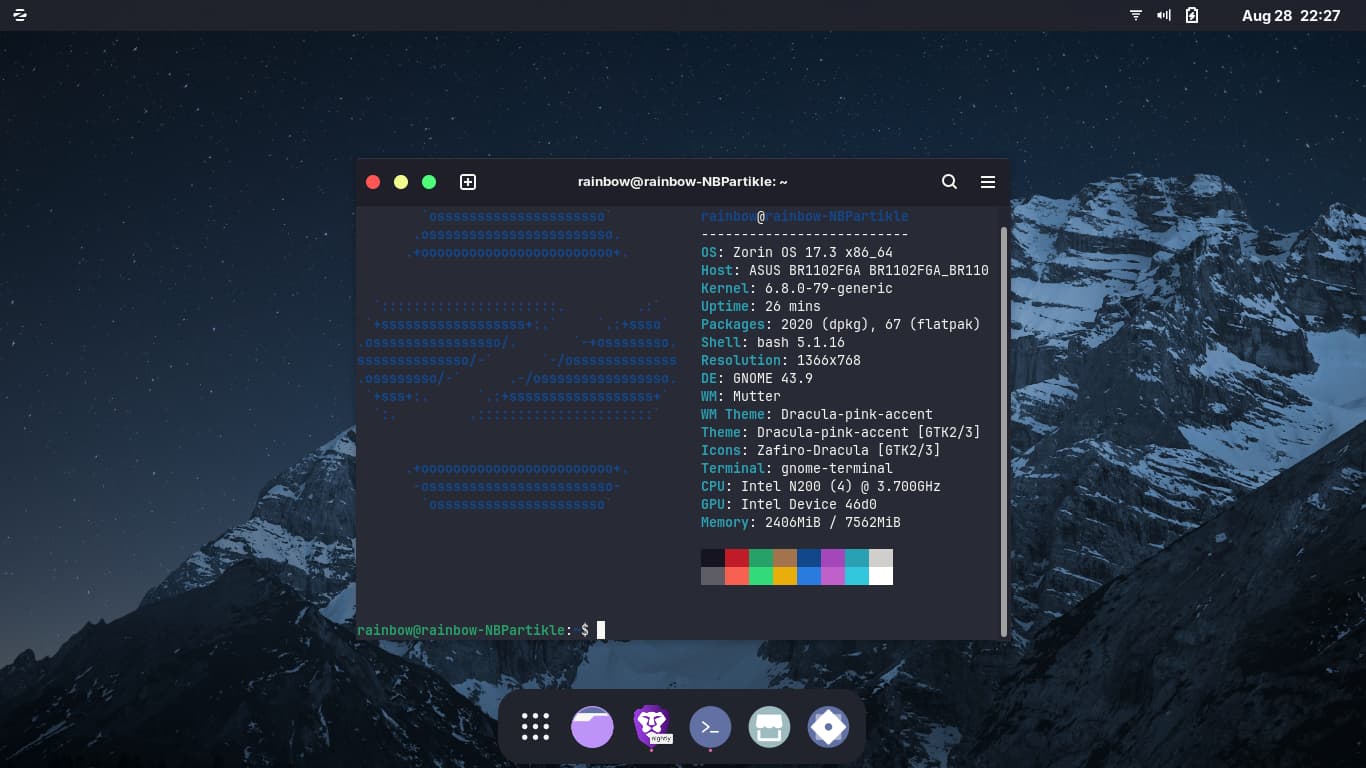Click the terminal search icon

coord(949,182)
